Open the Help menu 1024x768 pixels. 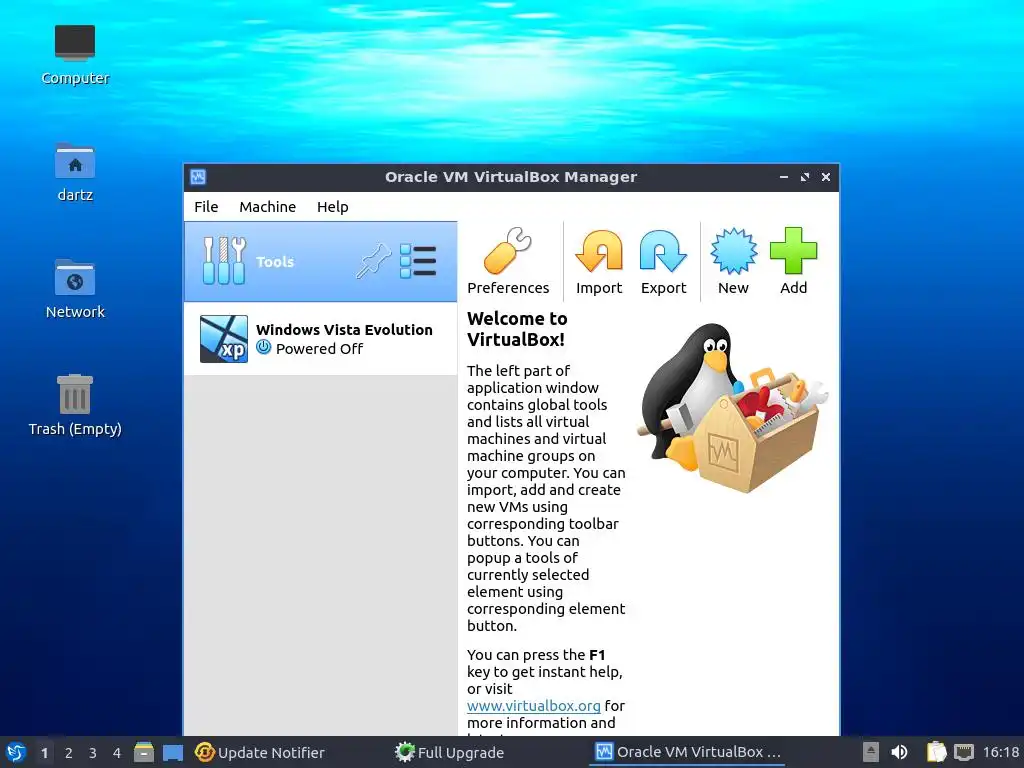click(x=332, y=207)
